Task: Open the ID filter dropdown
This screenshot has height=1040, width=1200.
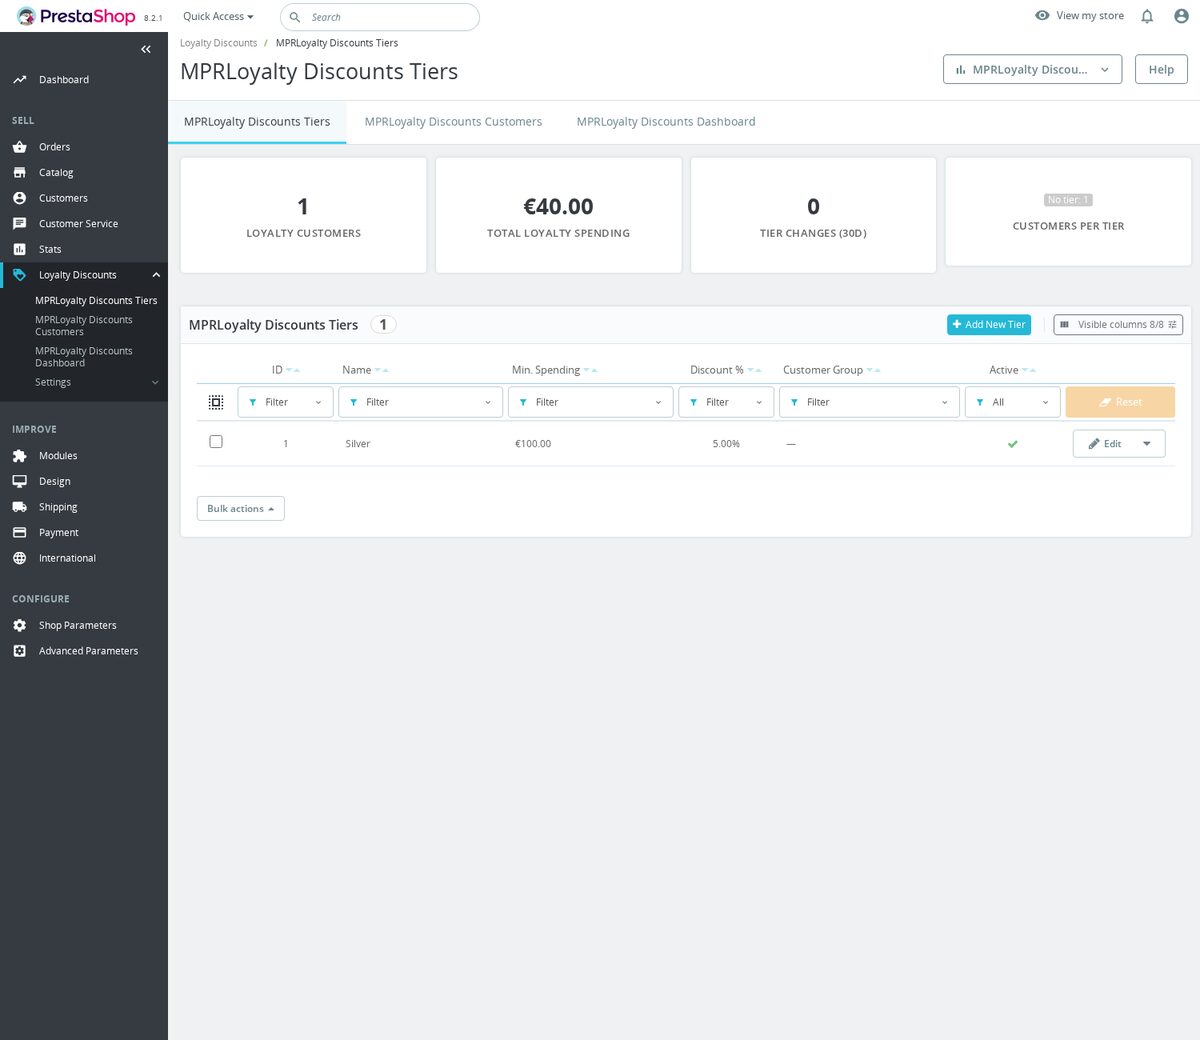Action: coord(285,402)
